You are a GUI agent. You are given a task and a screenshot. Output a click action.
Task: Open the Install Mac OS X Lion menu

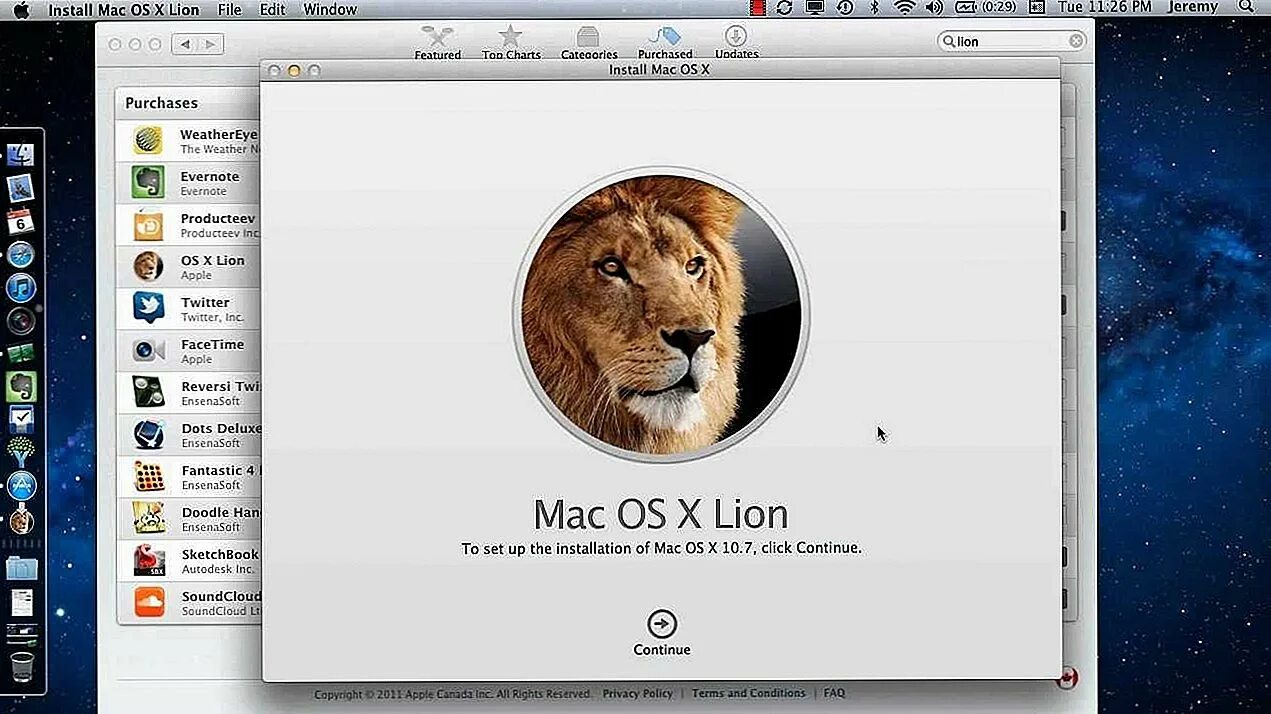point(124,9)
